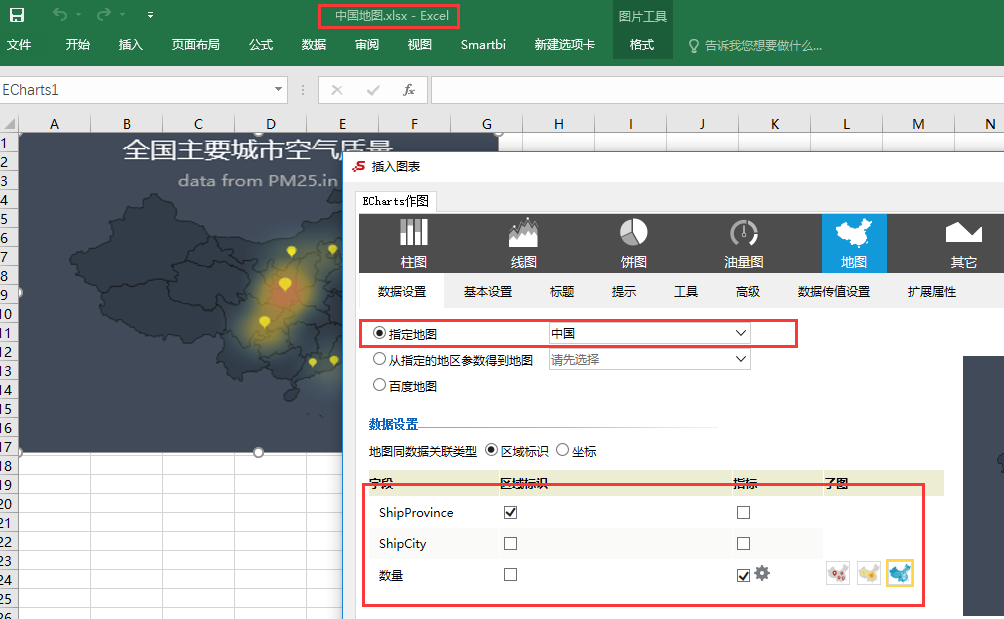Check 数量 区域标识 checkbox
This screenshot has width=1004, height=619.
pyautogui.click(x=510, y=574)
